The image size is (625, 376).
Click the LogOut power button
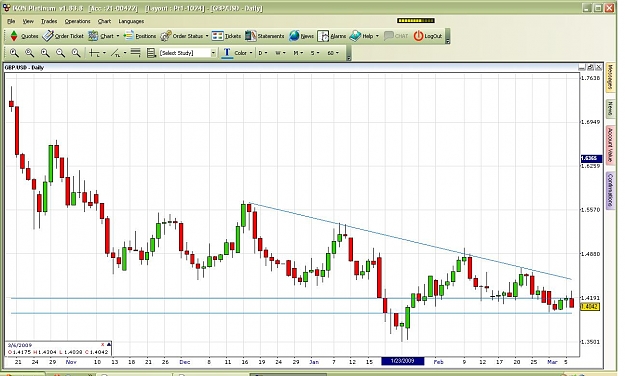pos(428,36)
